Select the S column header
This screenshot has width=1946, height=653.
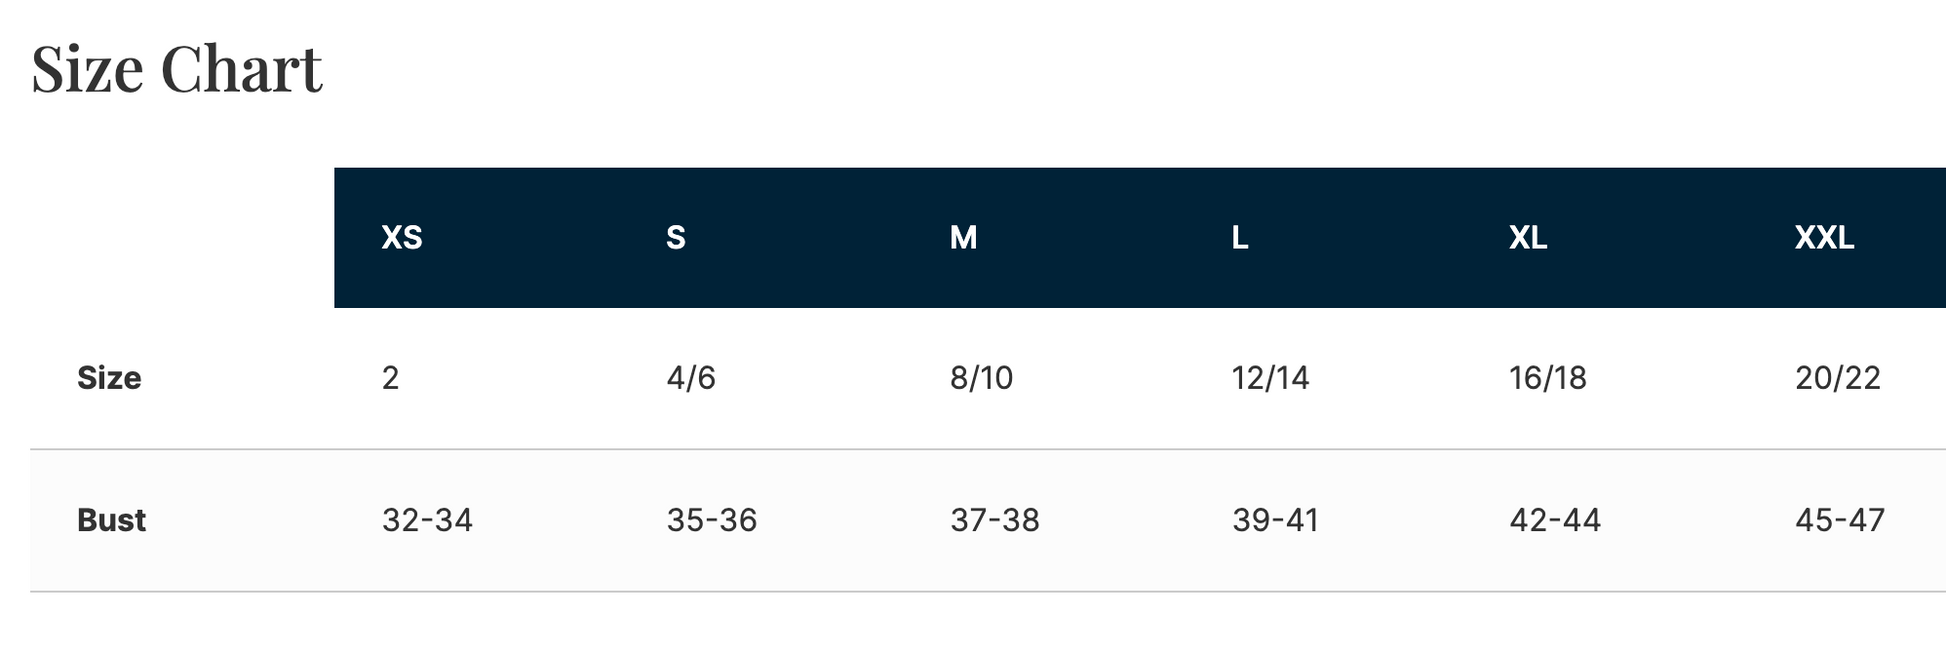click(x=676, y=238)
